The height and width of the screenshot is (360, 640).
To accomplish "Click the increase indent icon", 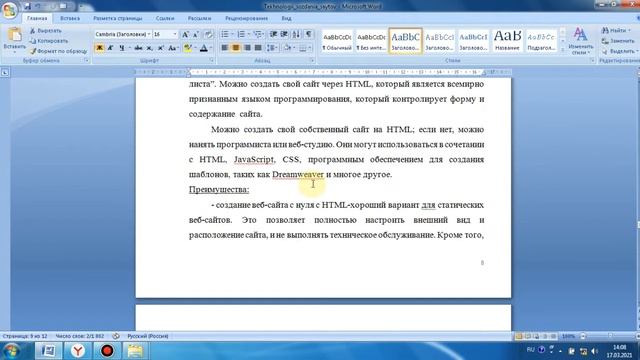I will pos(284,34).
